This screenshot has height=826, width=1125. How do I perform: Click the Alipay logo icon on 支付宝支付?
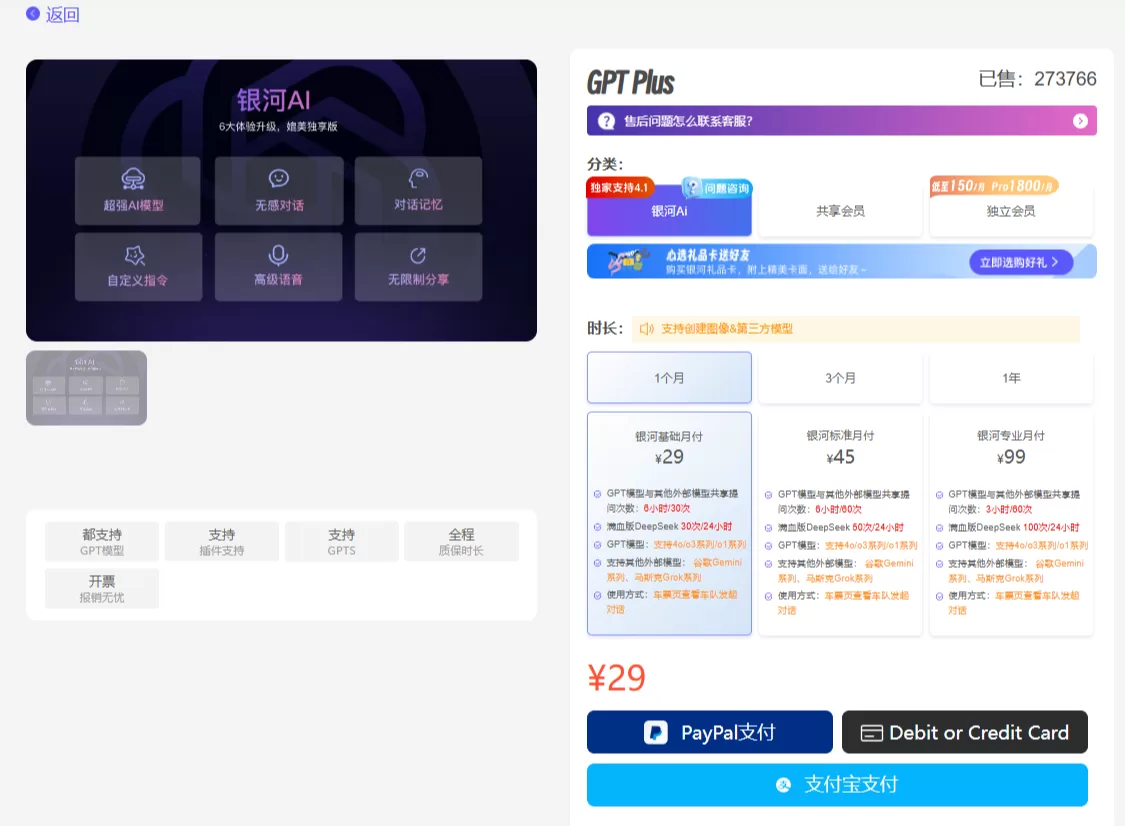[x=783, y=785]
